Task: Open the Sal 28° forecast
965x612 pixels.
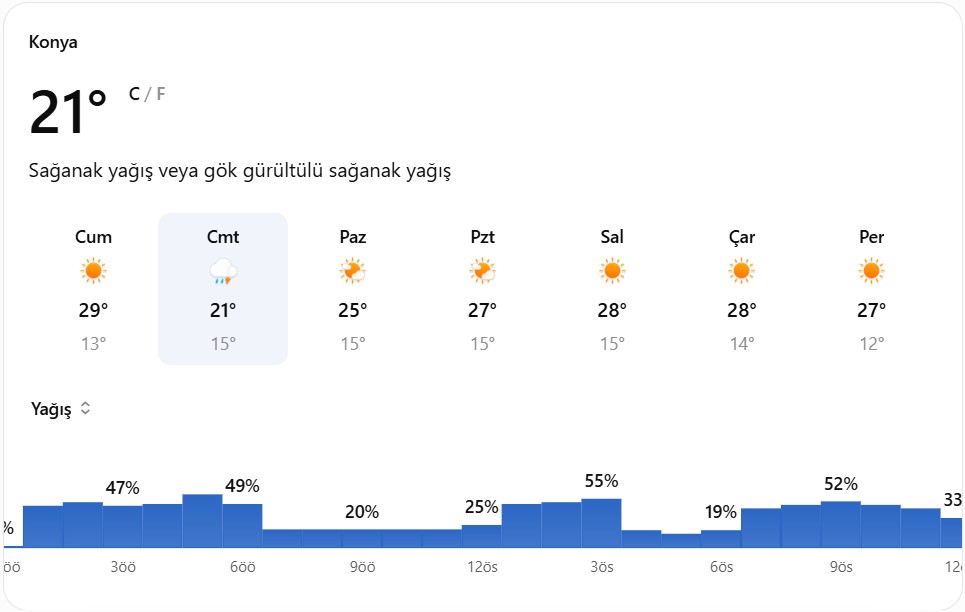Action: [612, 289]
